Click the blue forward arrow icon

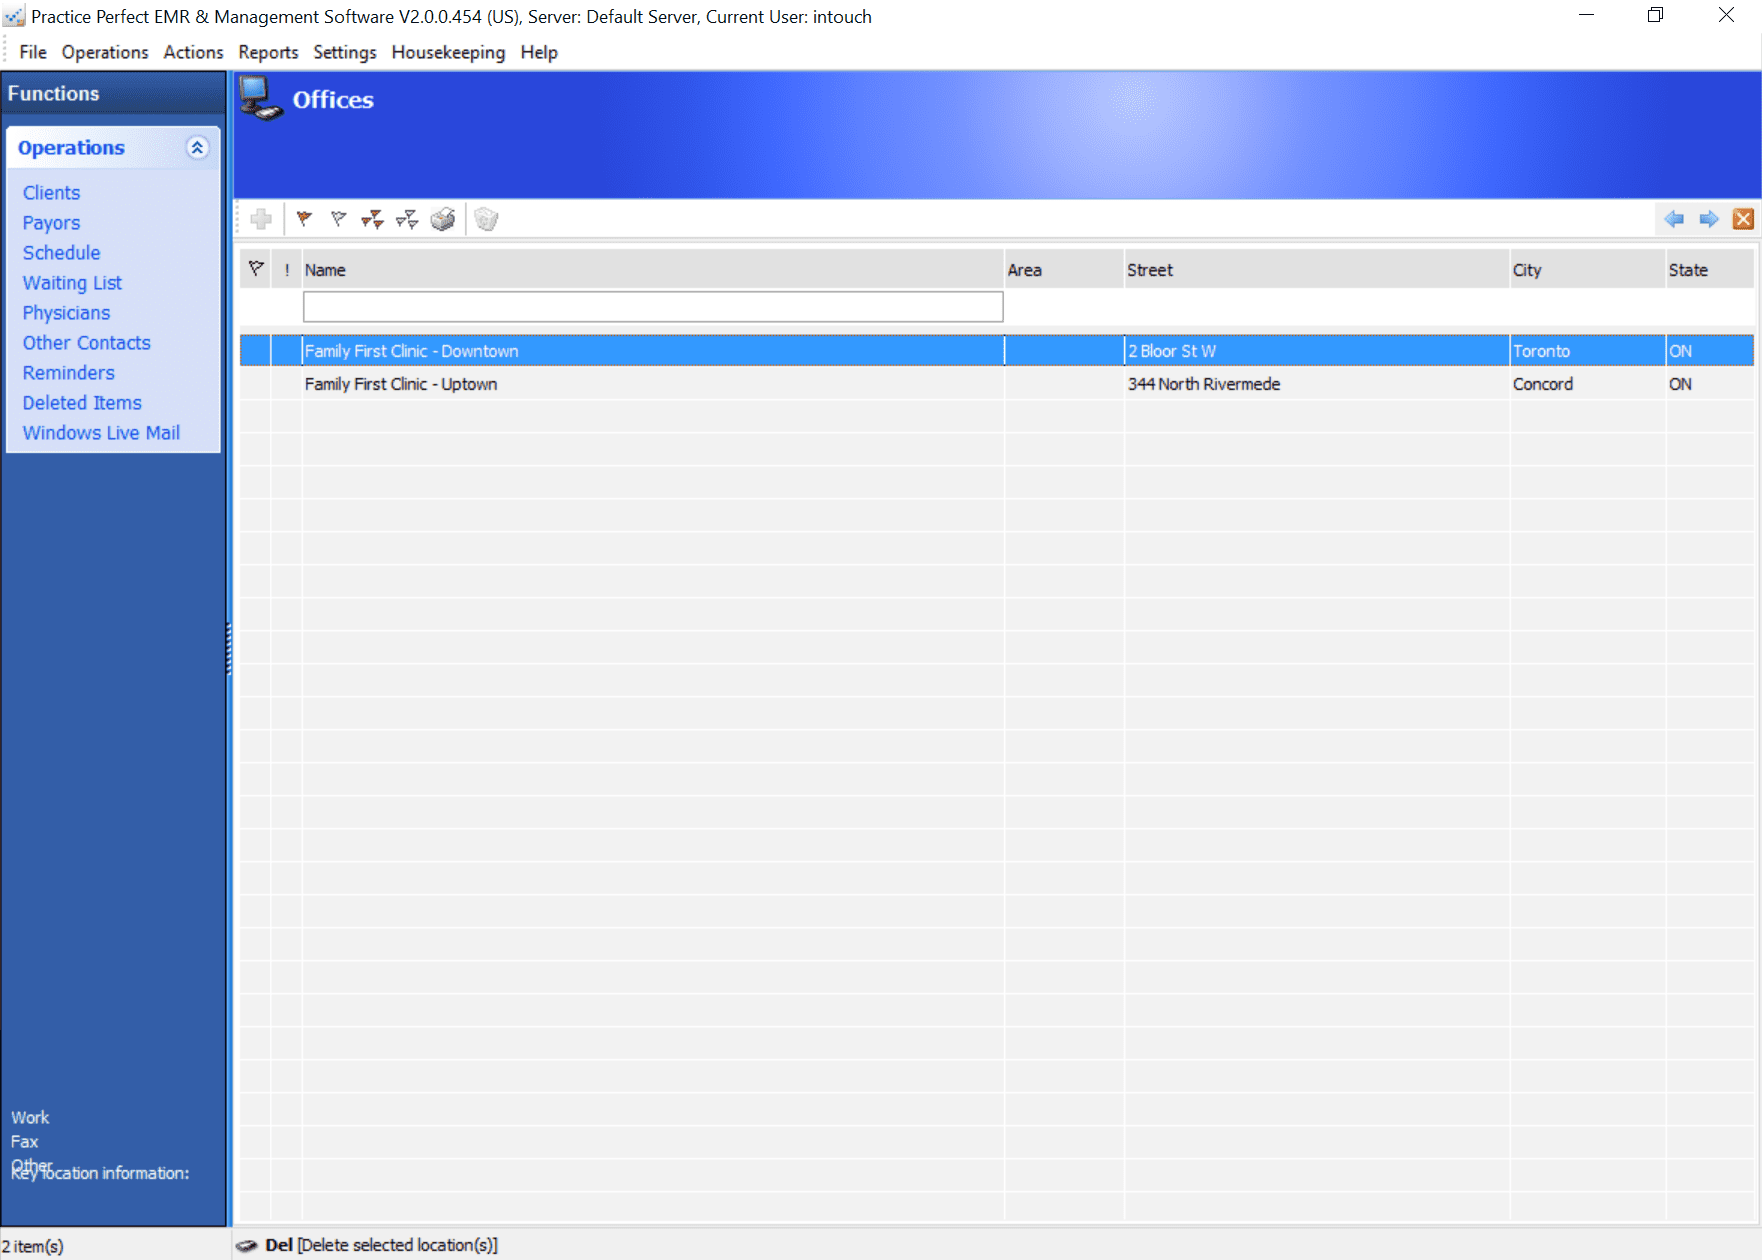point(1709,219)
